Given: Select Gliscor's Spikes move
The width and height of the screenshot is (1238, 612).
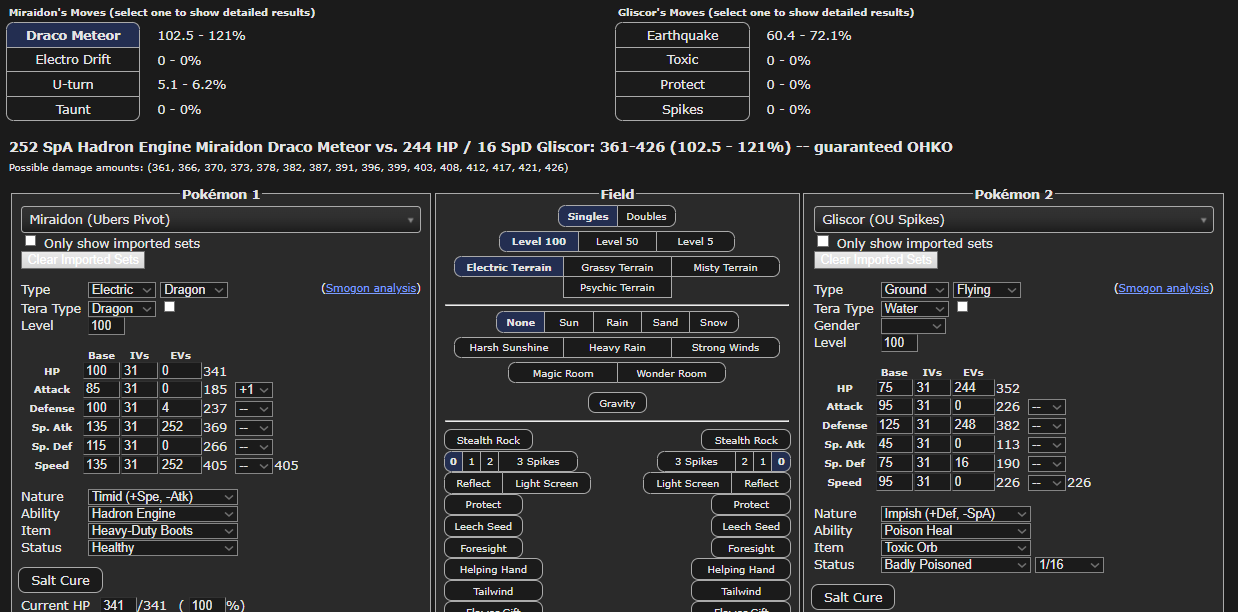Looking at the screenshot, I should (x=683, y=110).
